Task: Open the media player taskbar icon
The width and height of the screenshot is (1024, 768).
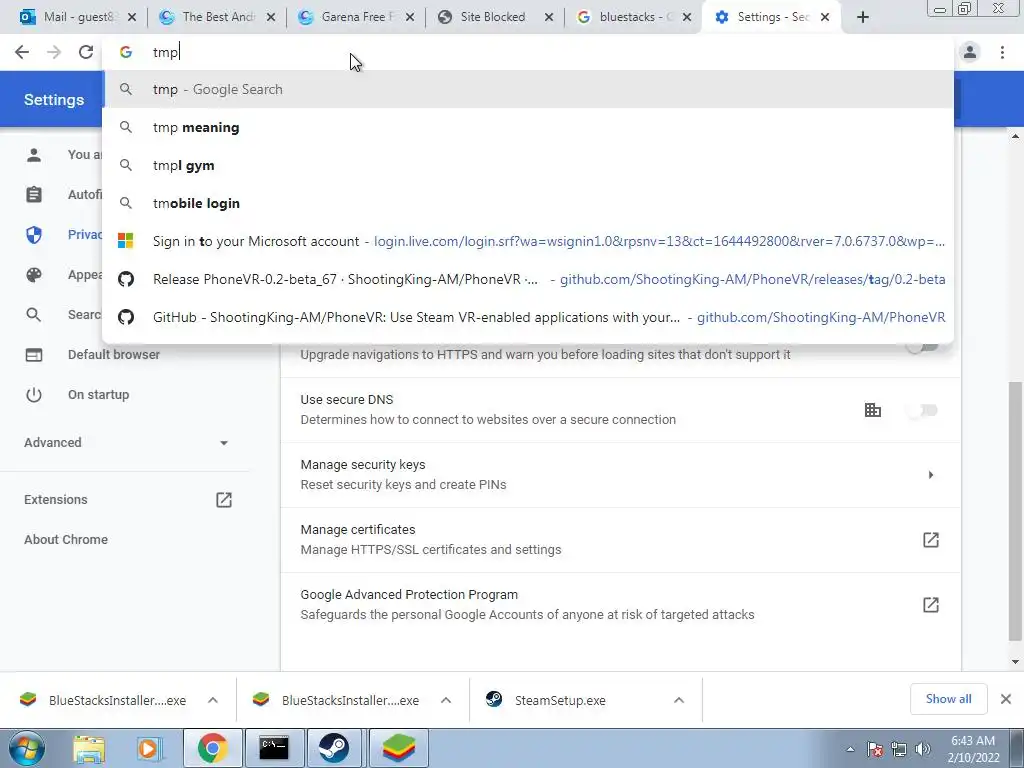Action: click(149, 748)
